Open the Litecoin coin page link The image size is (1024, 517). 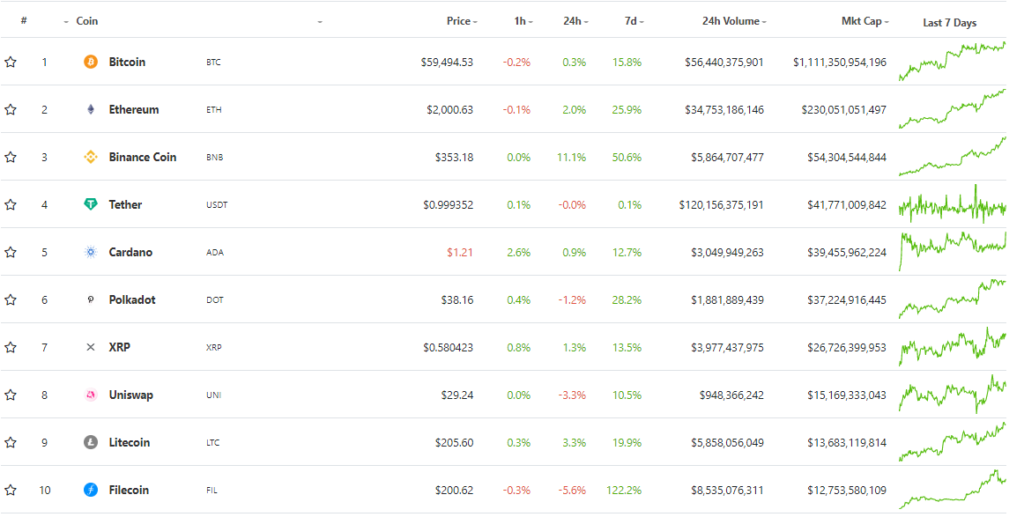coord(129,443)
